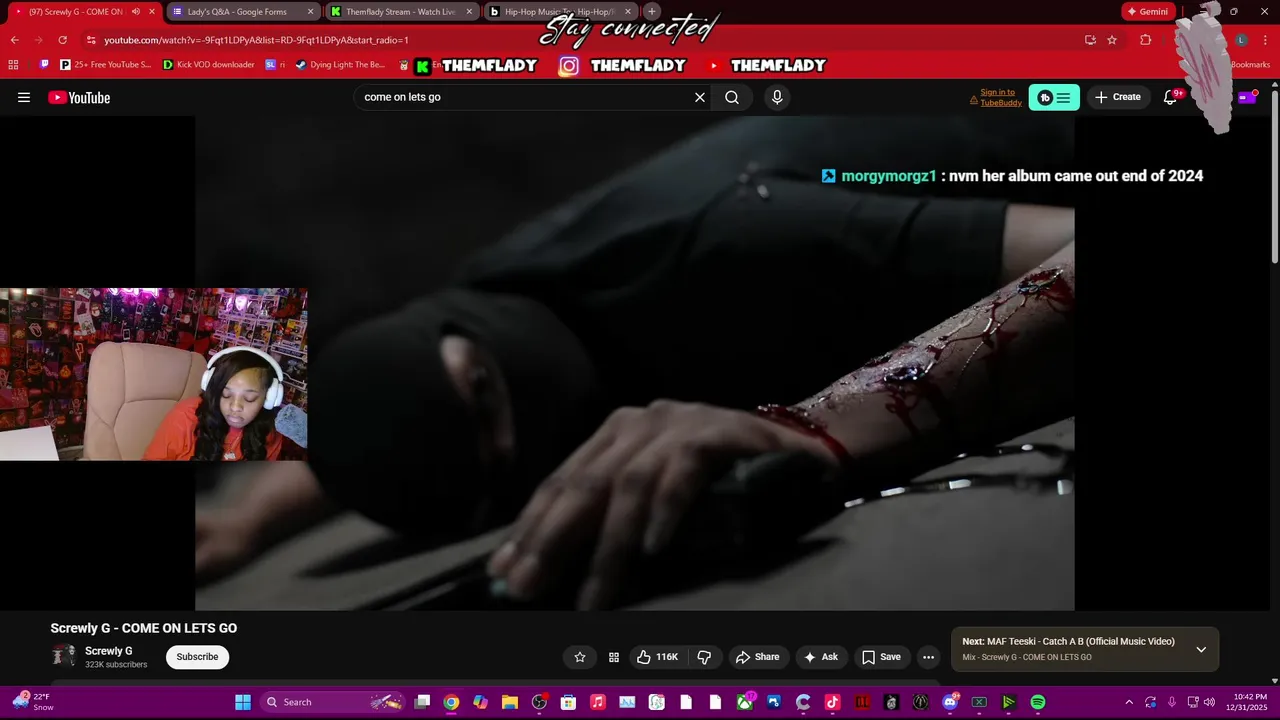Switch to Hip-Hop Music Billboard tab
This screenshot has height=720, width=1280.
click(x=560, y=12)
